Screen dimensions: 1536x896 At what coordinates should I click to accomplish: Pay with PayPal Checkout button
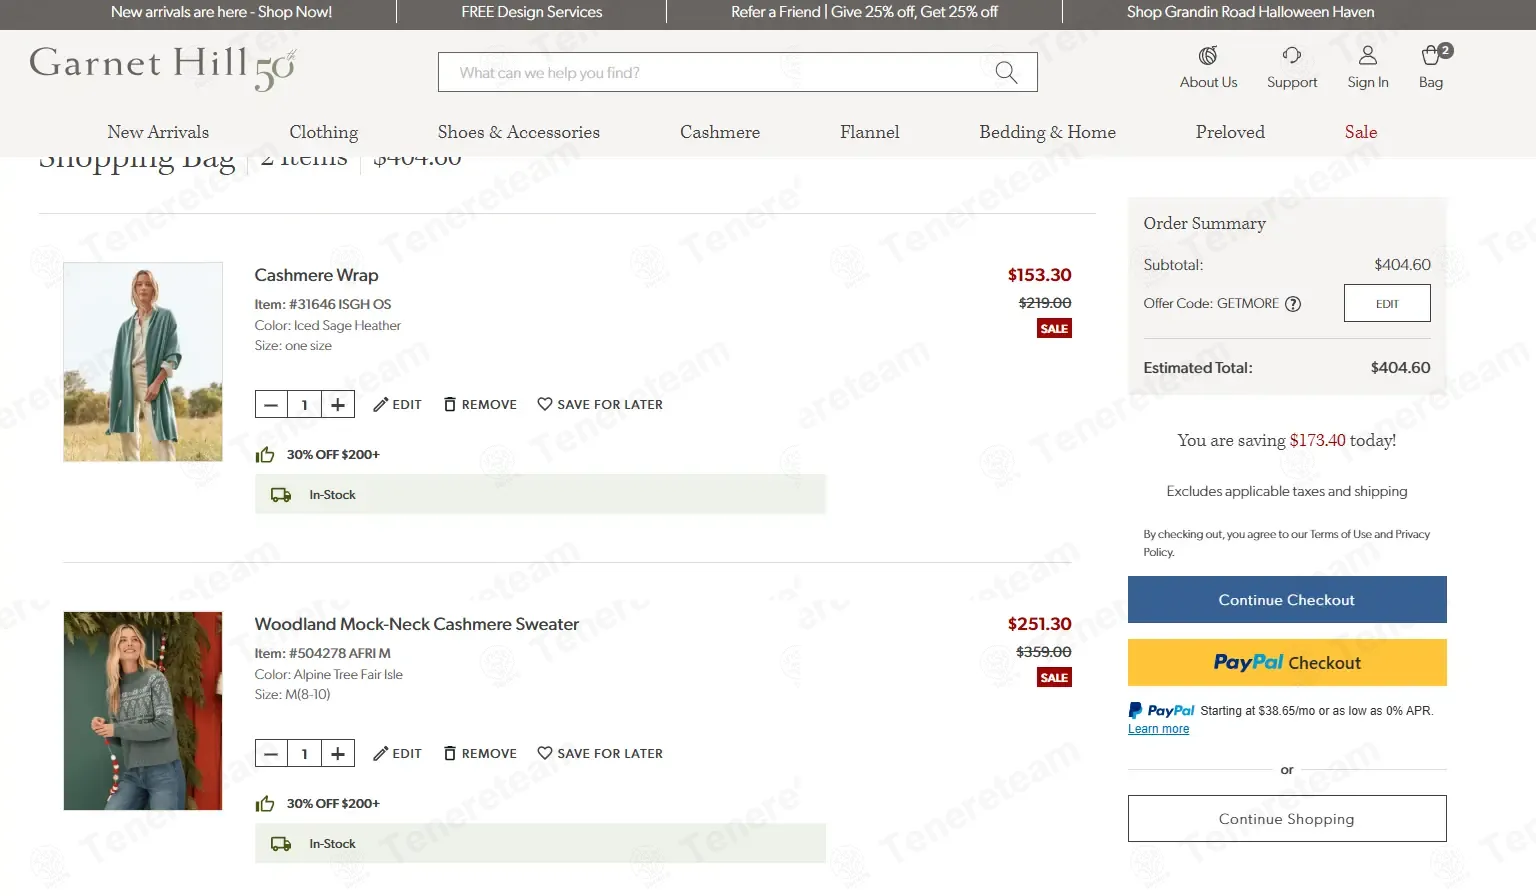click(1287, 663)
